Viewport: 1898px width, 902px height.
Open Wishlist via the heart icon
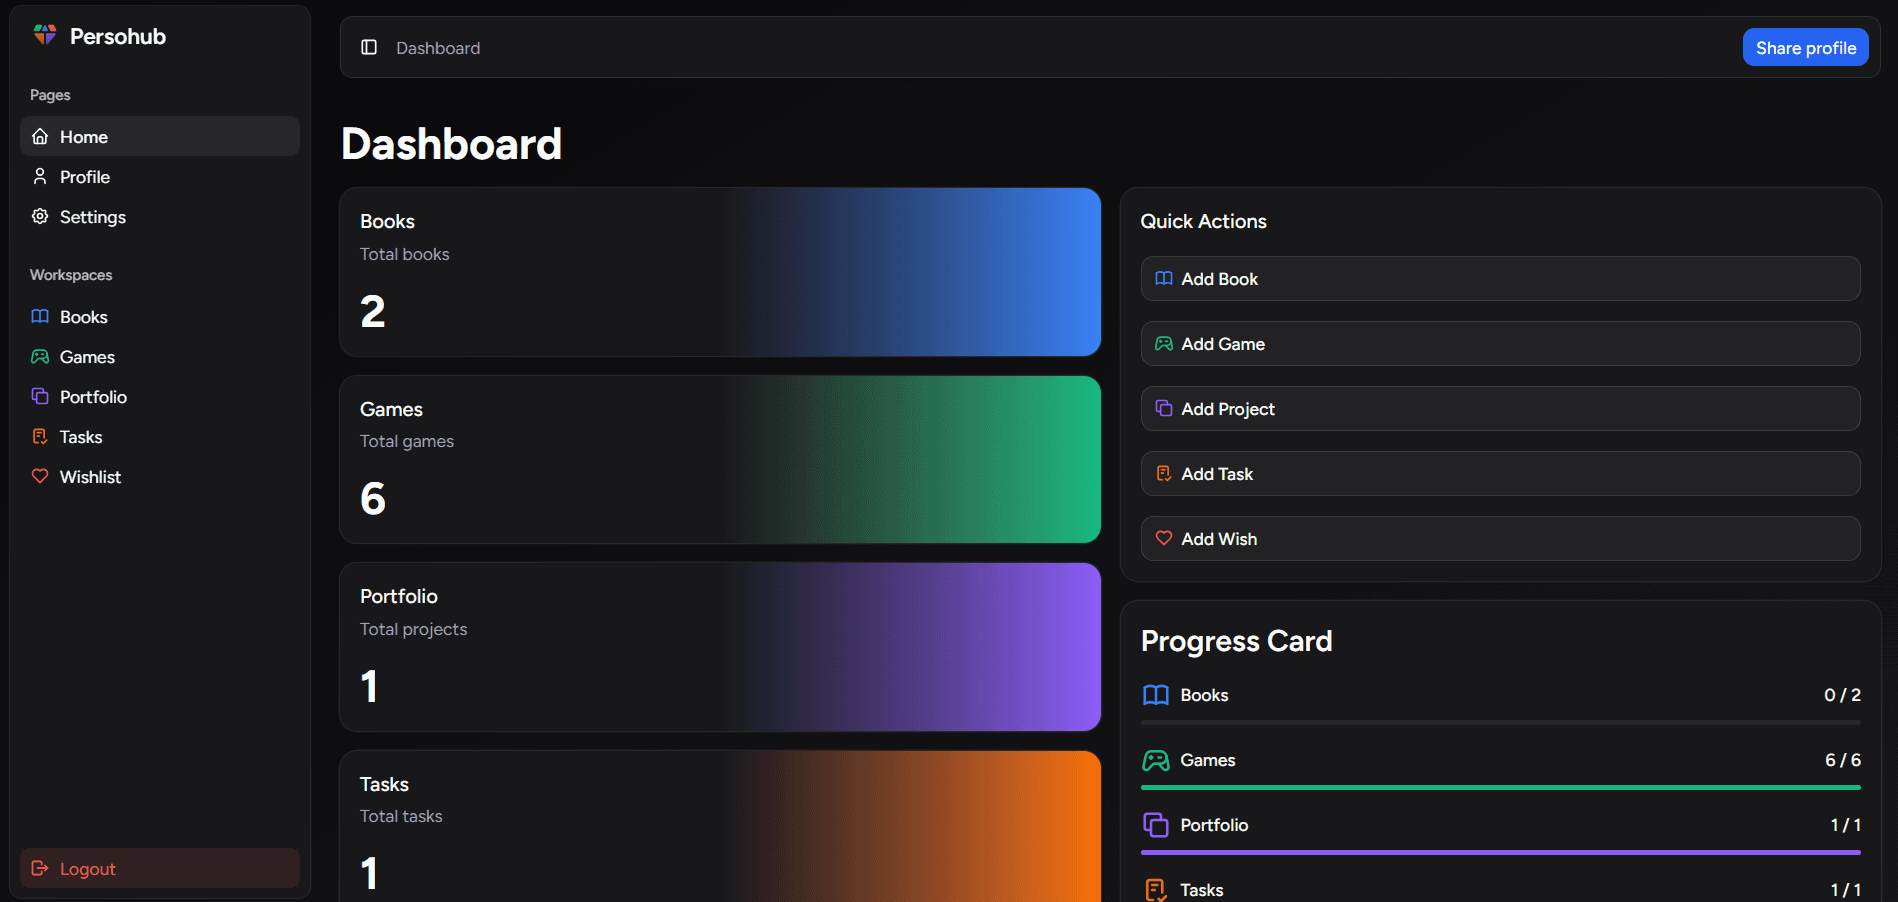pyautogui.click(x=40, y=477)
